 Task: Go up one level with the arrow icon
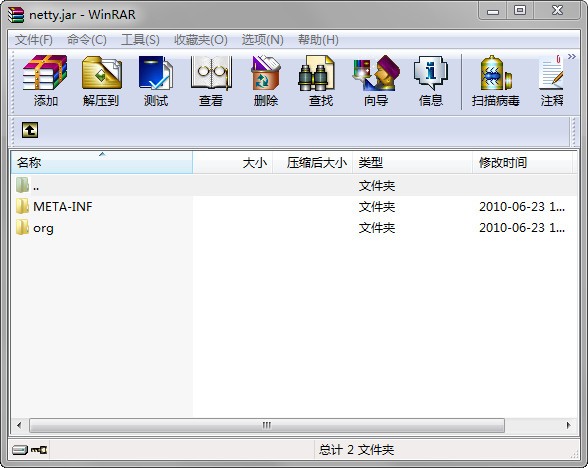[x=30, y=130]
